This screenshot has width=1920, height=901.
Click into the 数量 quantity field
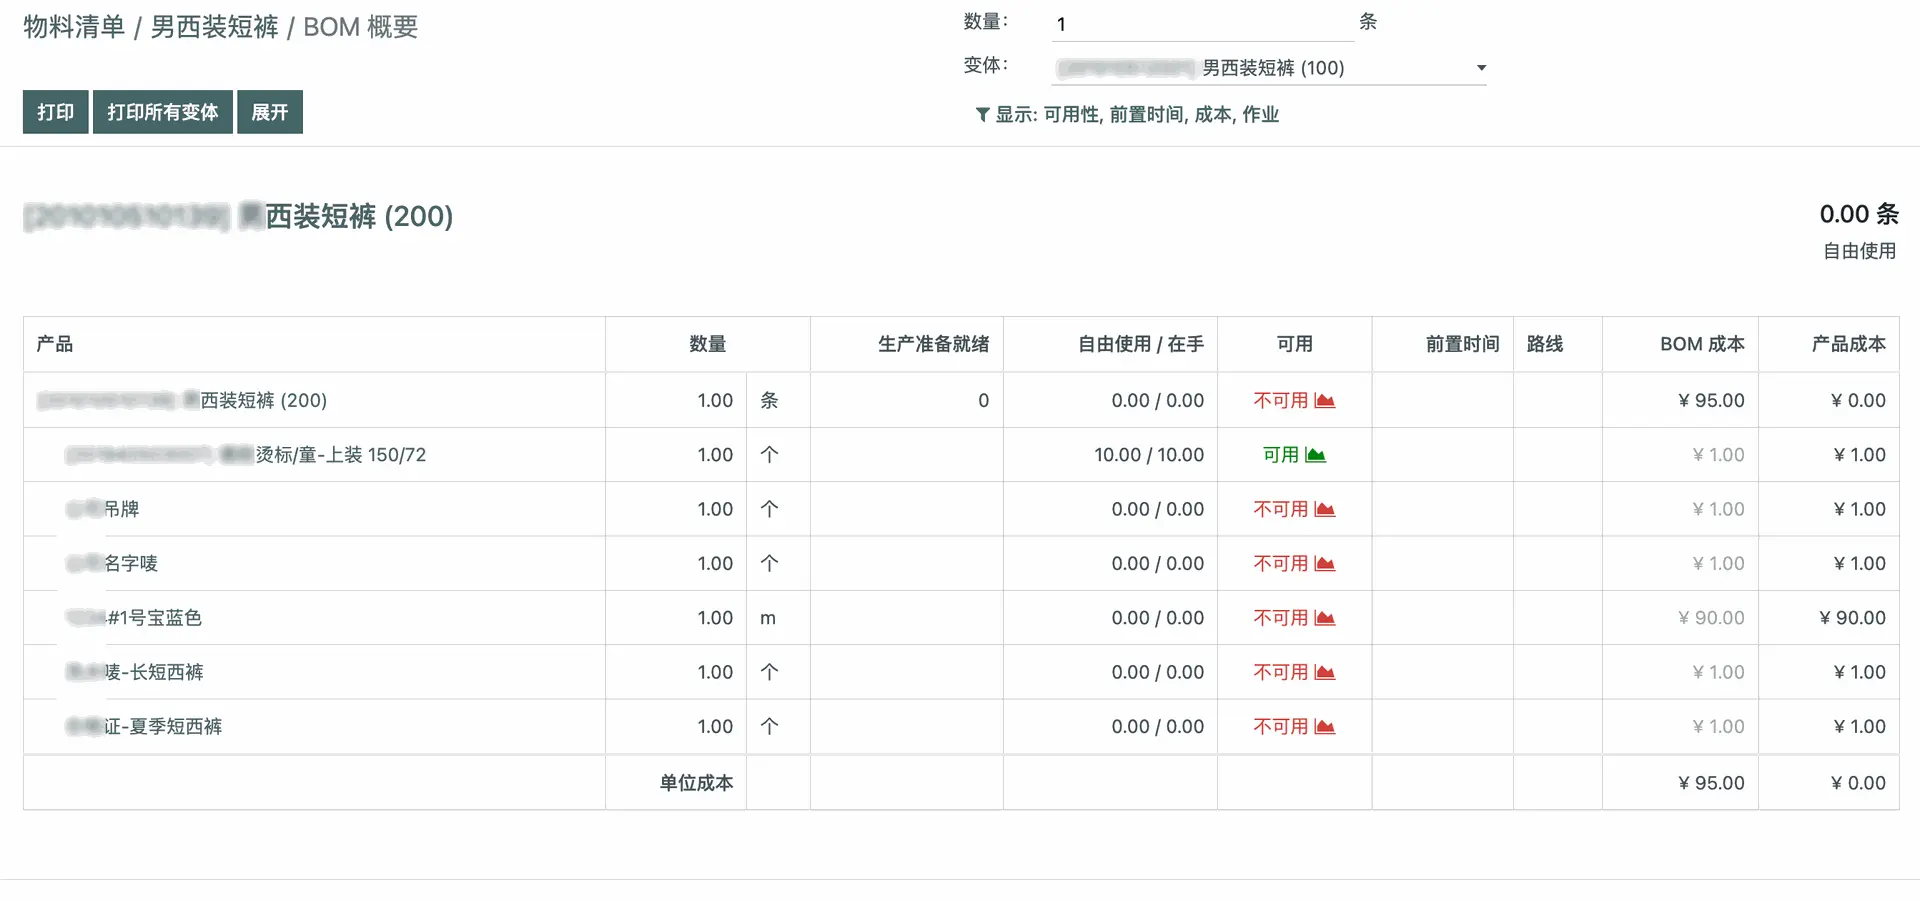point(1202,24)
